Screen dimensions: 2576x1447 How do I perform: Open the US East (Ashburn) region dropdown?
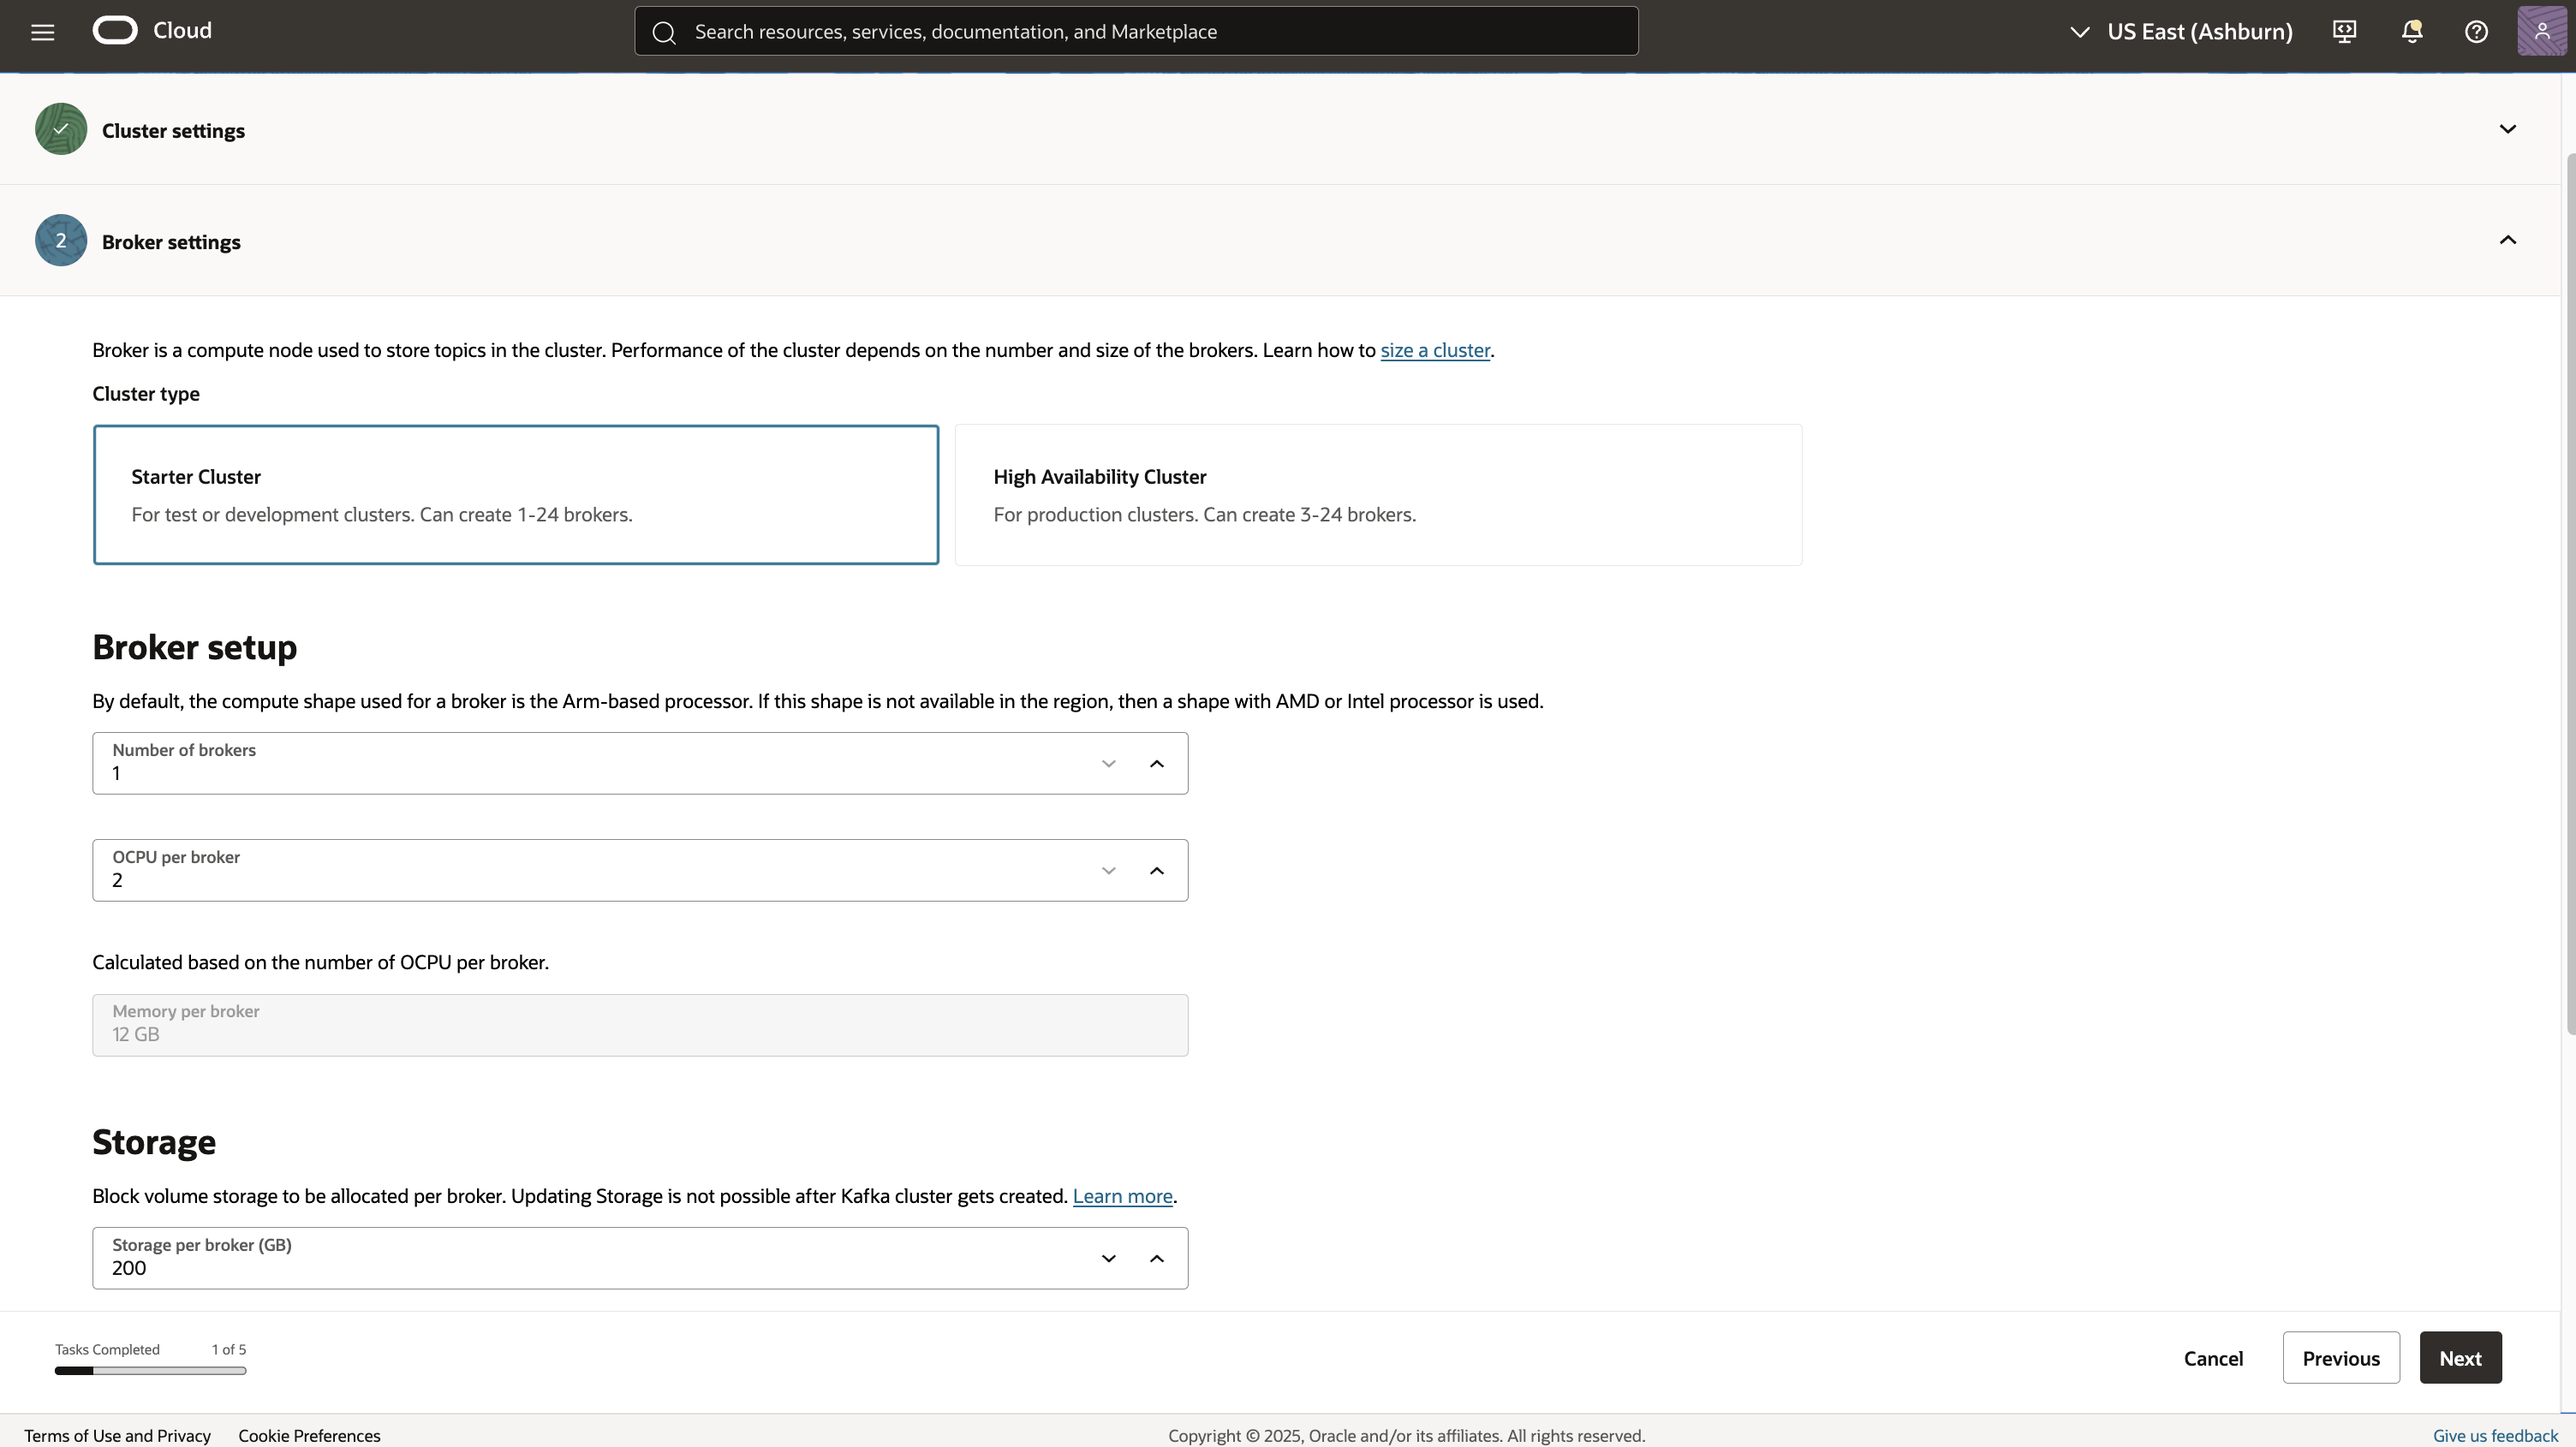tap(2181, 32)
